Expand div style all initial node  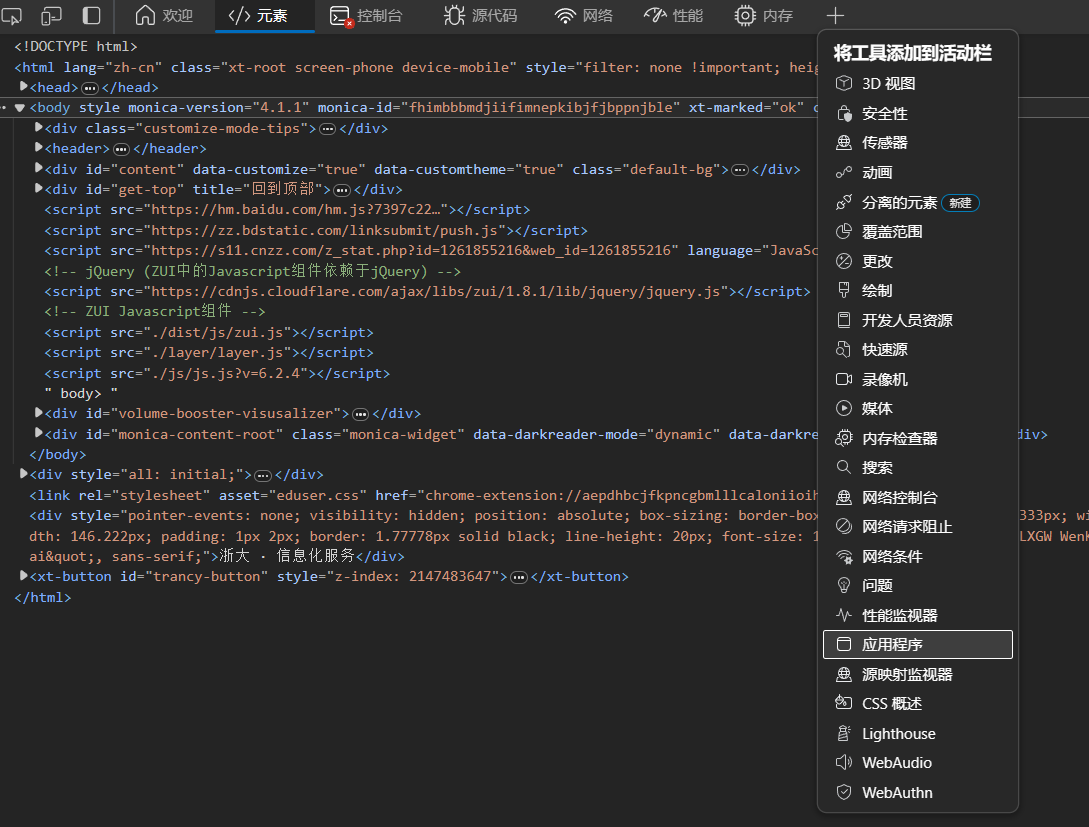tap(24, 474)
